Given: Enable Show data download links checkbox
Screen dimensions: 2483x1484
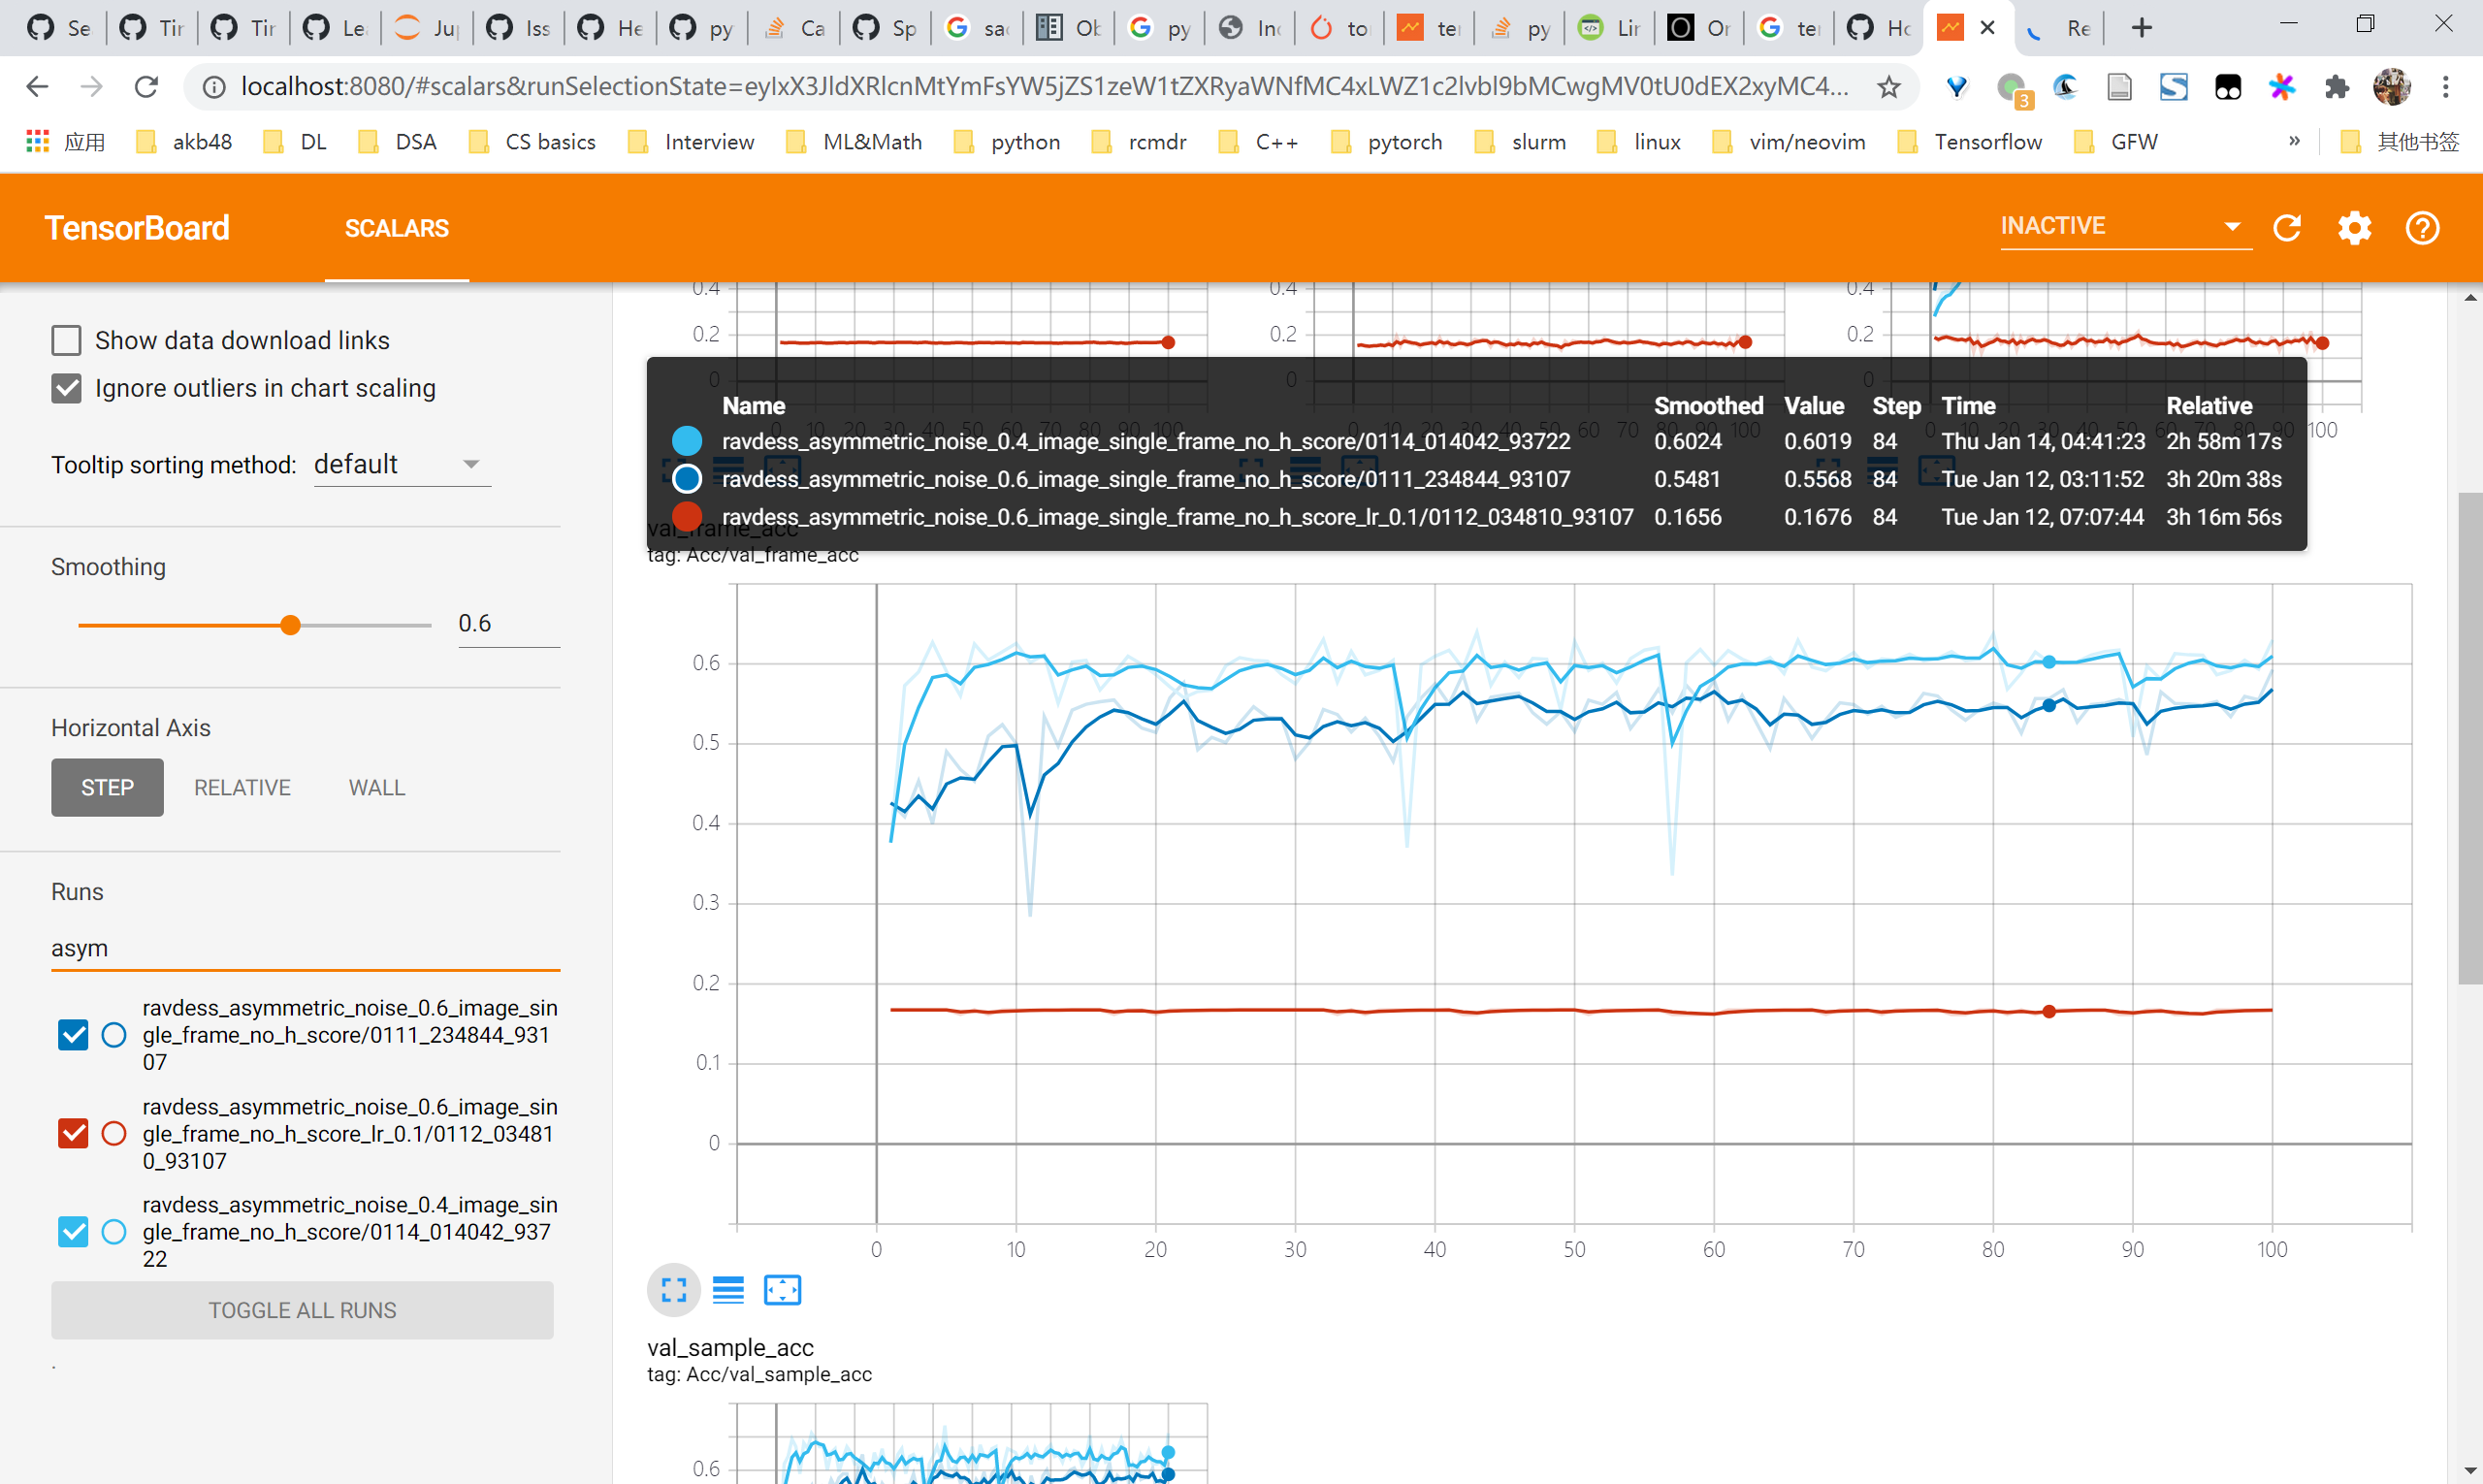Looking at the screenshot, I should tap(66, 340).
